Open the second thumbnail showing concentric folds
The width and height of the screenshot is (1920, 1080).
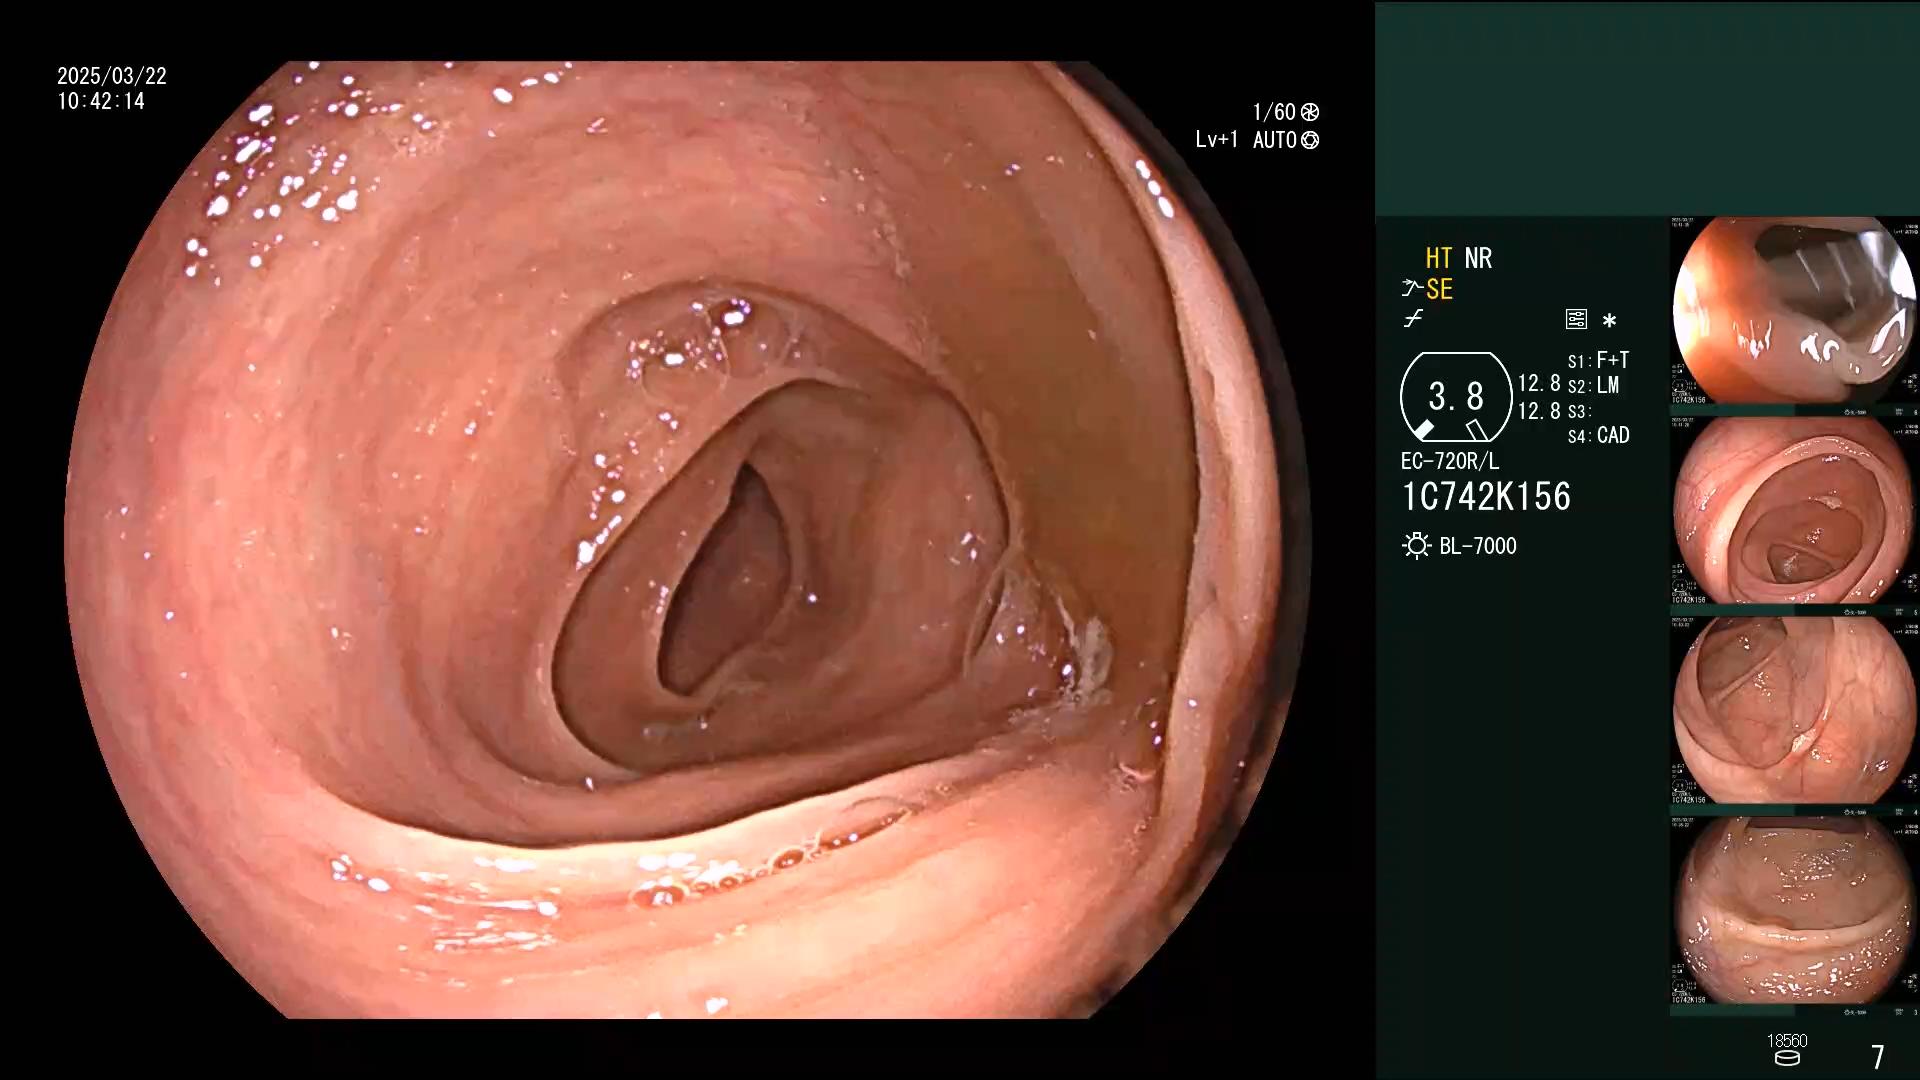pyautogui.click(x=1794, y=511)
